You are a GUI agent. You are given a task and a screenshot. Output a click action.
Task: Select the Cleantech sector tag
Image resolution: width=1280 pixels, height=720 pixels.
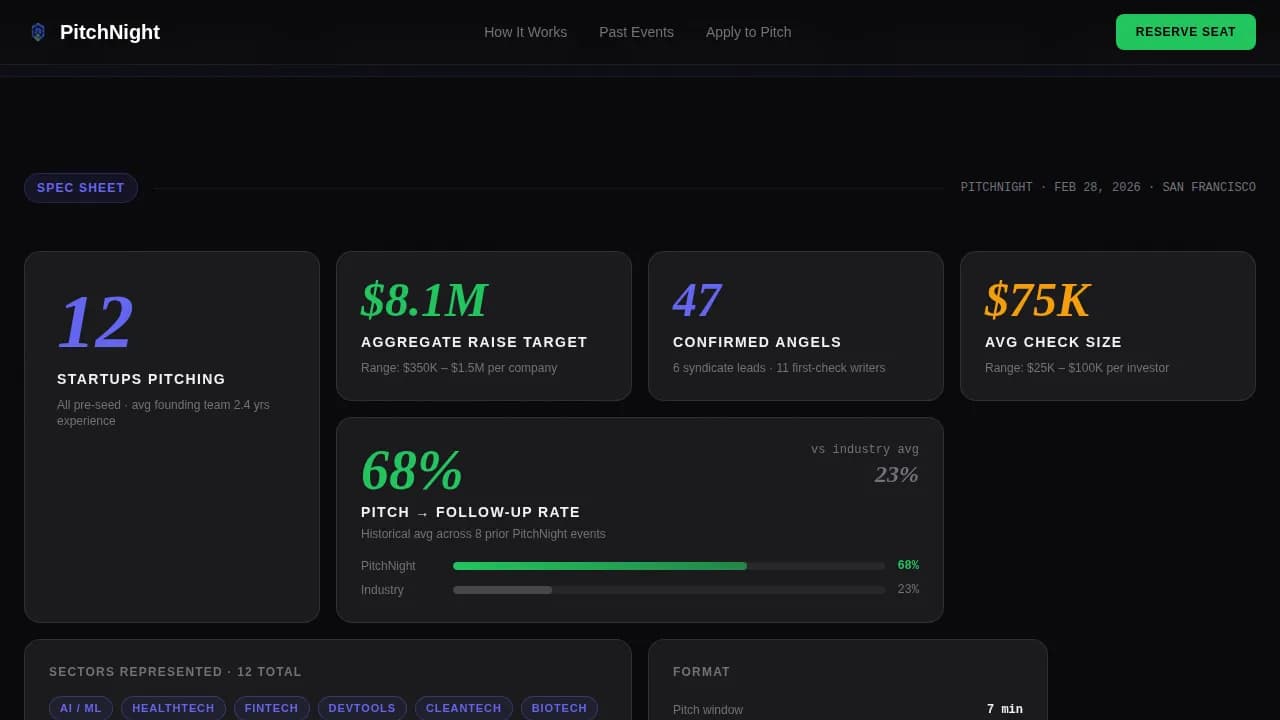[464, 708]
